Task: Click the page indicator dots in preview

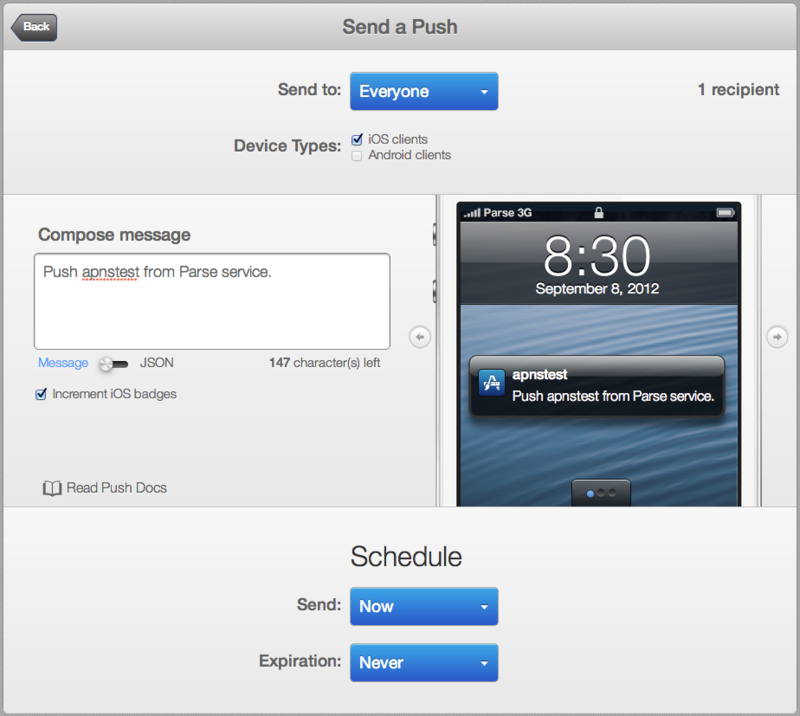Action: (x=601, y=493)
